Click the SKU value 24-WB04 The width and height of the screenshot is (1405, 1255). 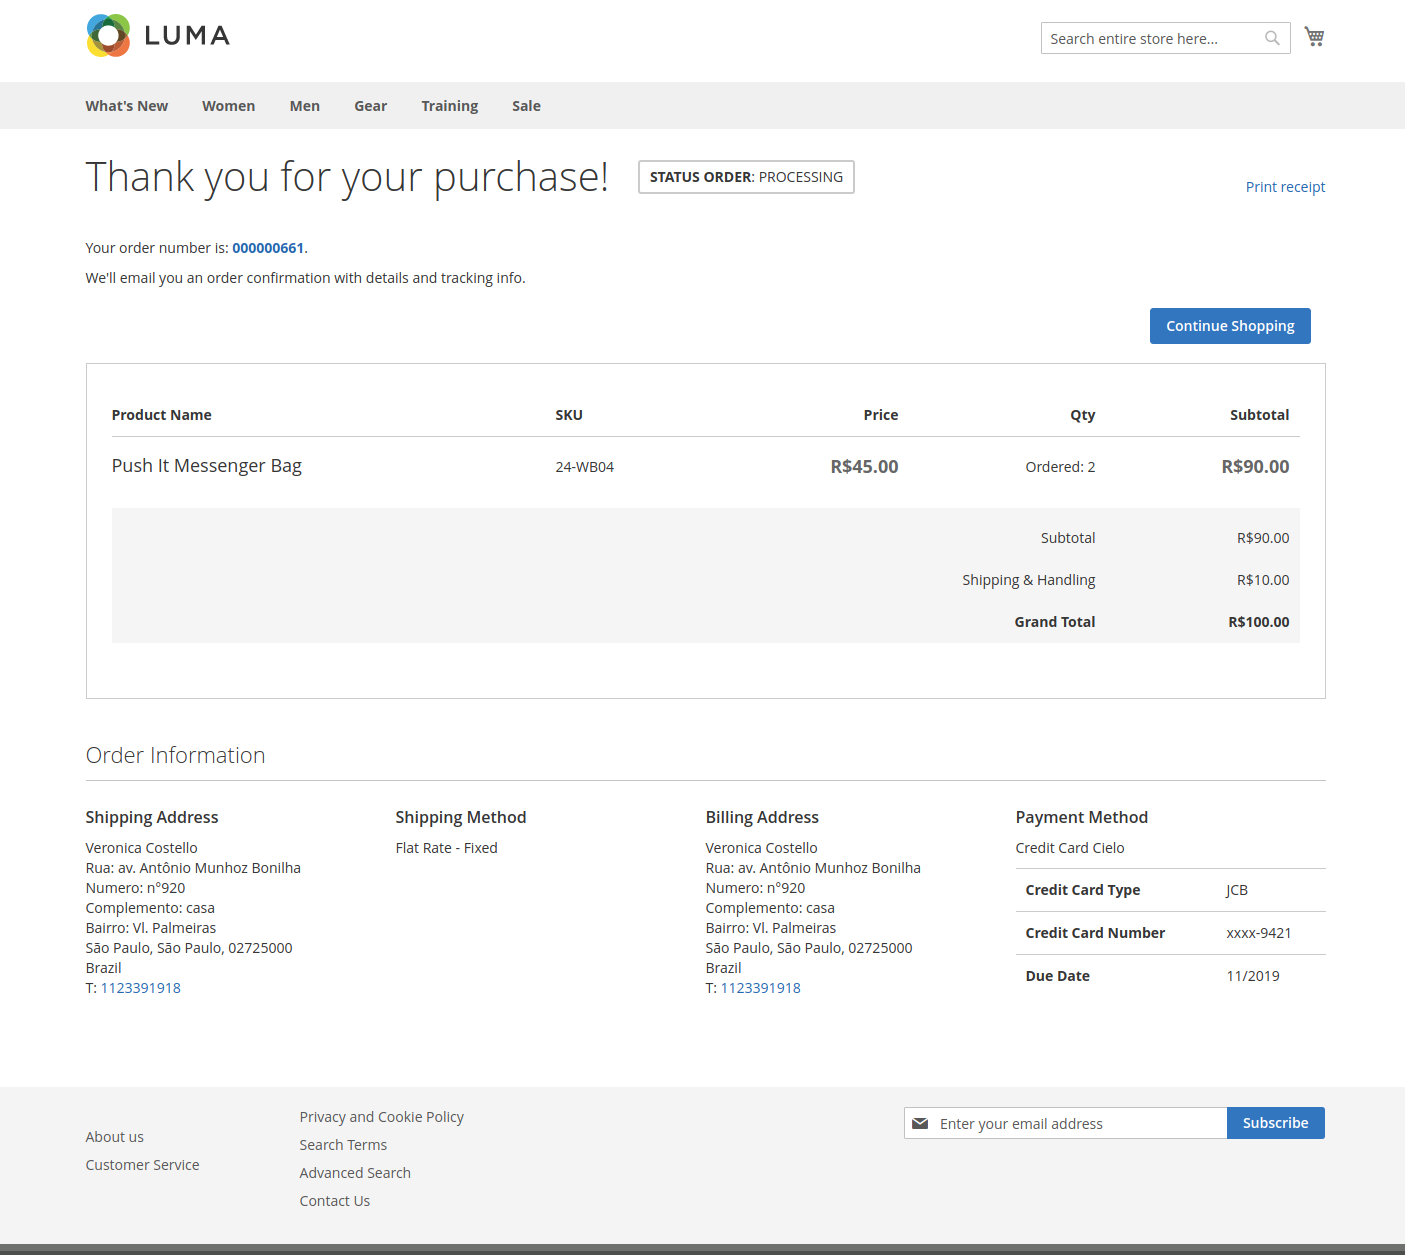585,467
